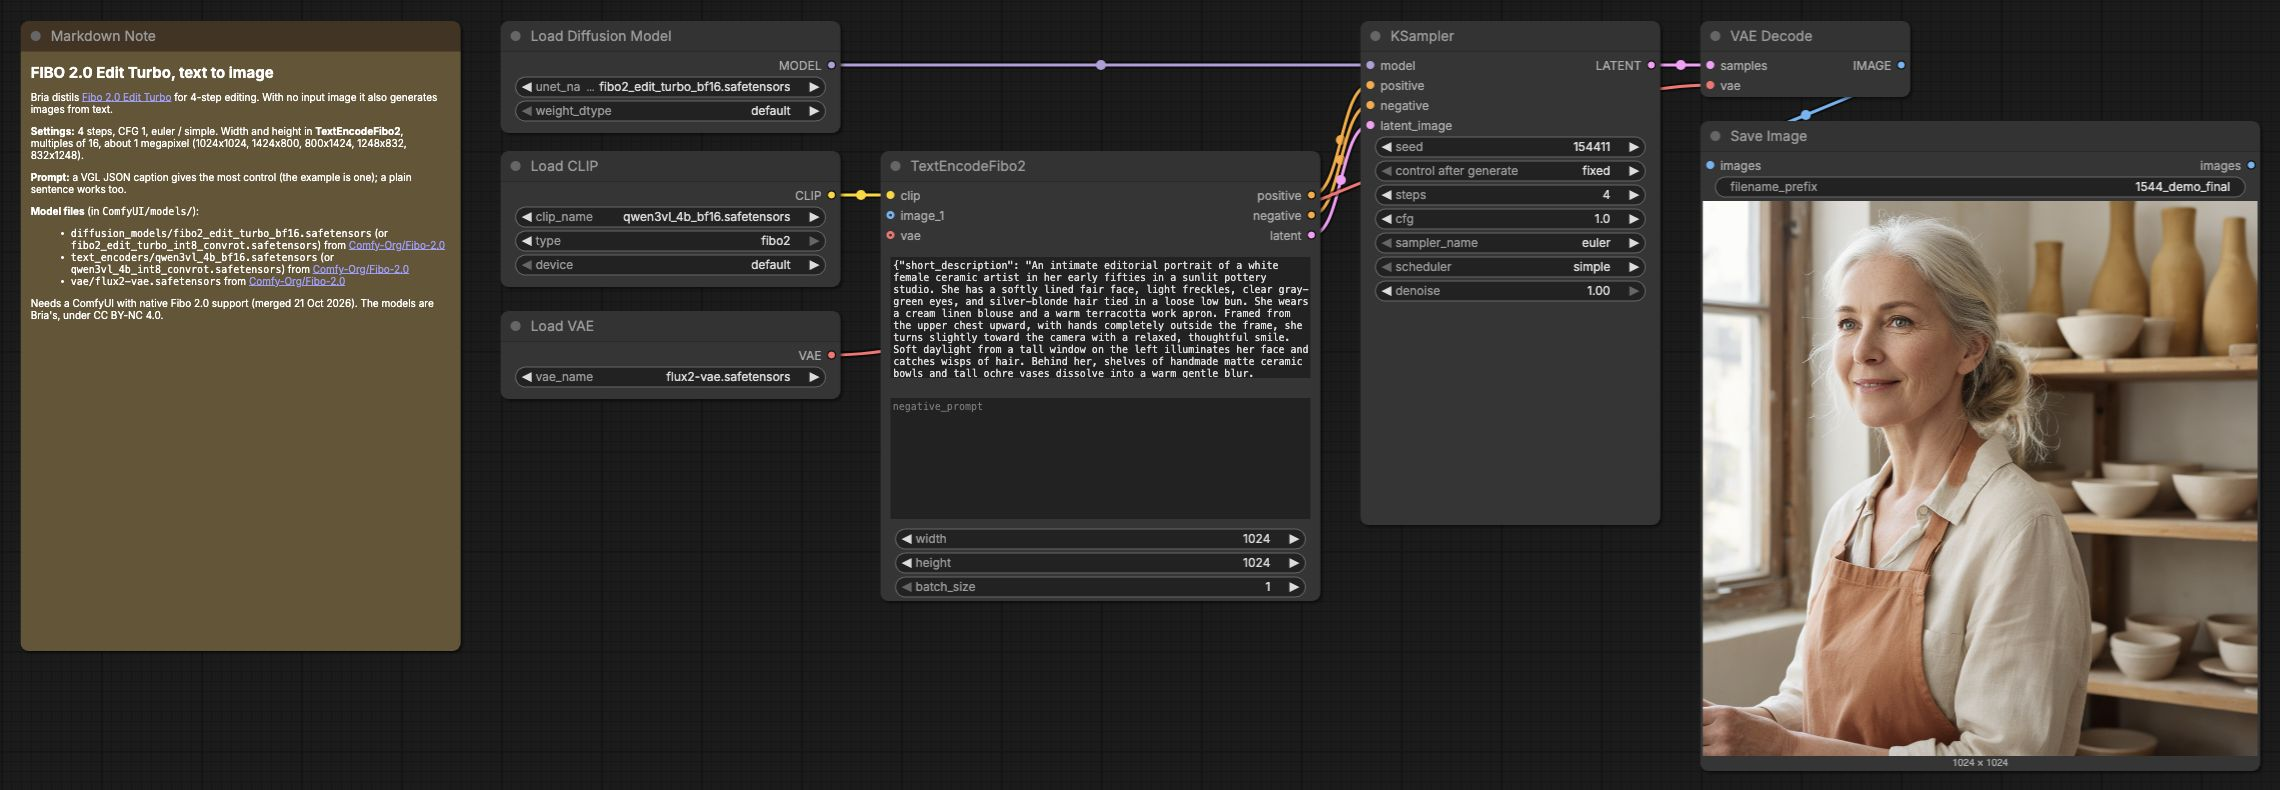Screen dimensions: 2280x790
Task: Click the latent_image input port on KSampler
Action: click(x=1370, y=126)
